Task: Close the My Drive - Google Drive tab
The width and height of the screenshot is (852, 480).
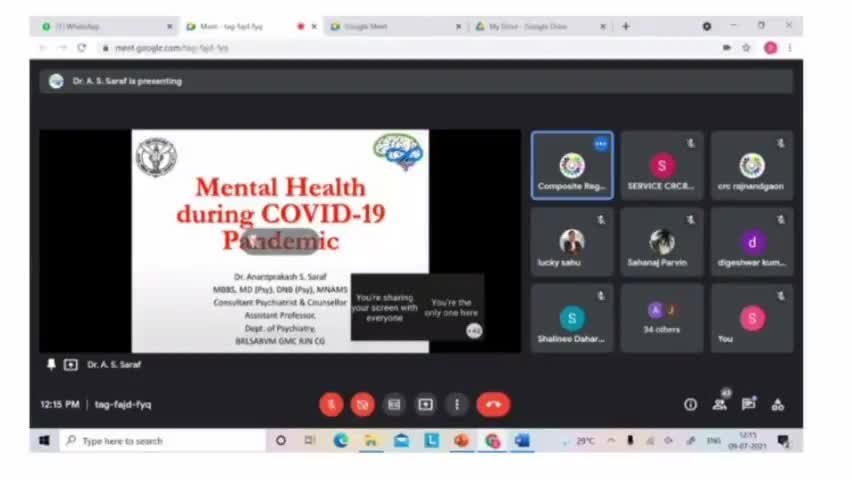Action: pyautogui.click(x=603, y=26)
